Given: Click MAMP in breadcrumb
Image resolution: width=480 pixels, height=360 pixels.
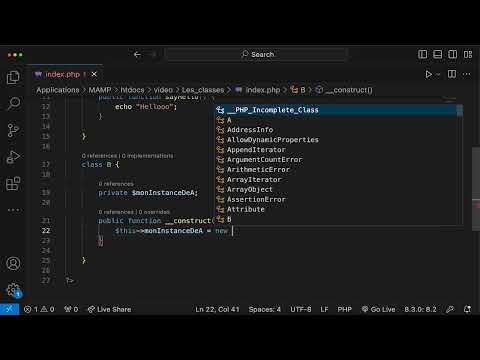Looking at the screenshot, I should (x=100, y=90).
